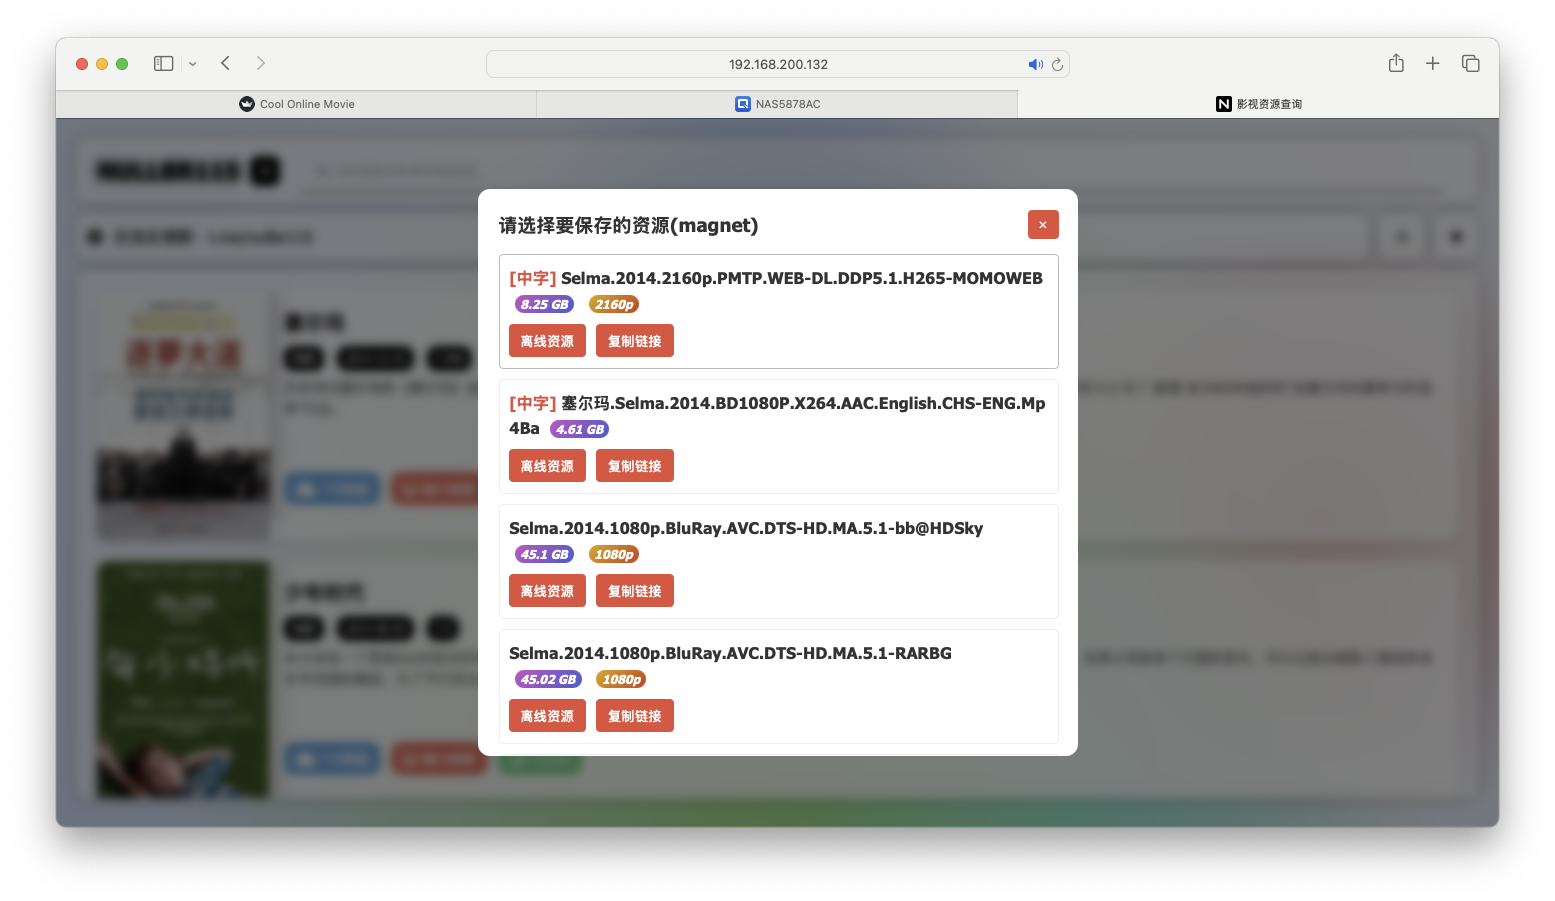Reload the current page
Screen dimensions: 1555x901
click(x=1057, y=64)
